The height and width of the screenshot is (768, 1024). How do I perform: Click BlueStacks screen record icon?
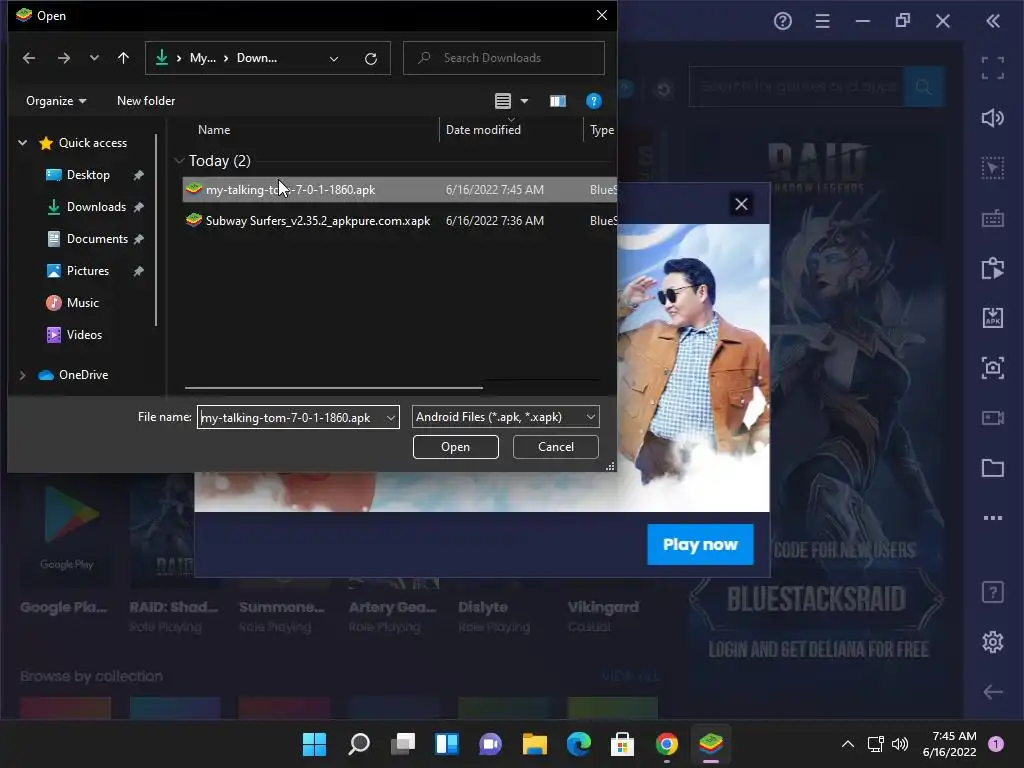pyautogui.click(x=992, y=417)
